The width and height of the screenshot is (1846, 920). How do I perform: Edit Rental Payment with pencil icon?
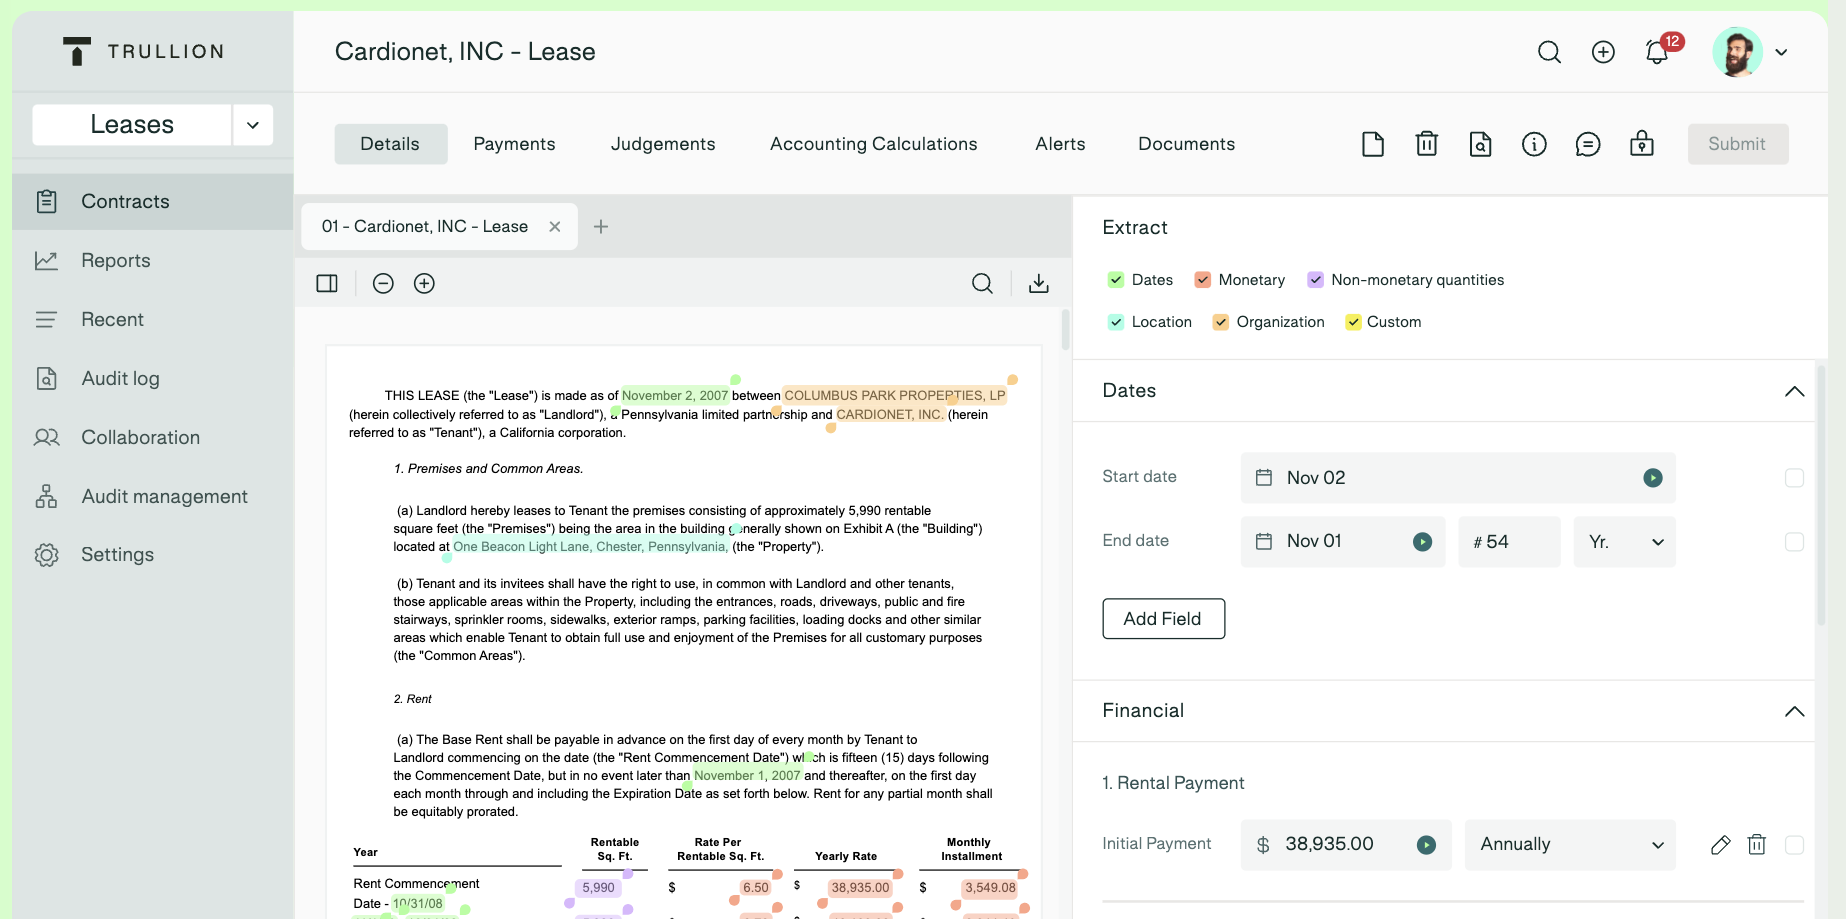(x=1721, y=845)
